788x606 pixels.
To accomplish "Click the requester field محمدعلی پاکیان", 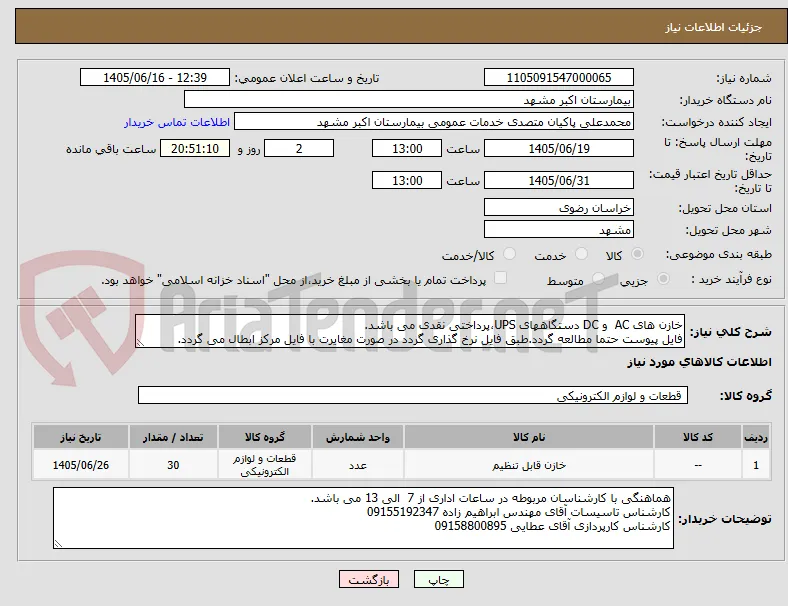I will click(x=434, y=122).
